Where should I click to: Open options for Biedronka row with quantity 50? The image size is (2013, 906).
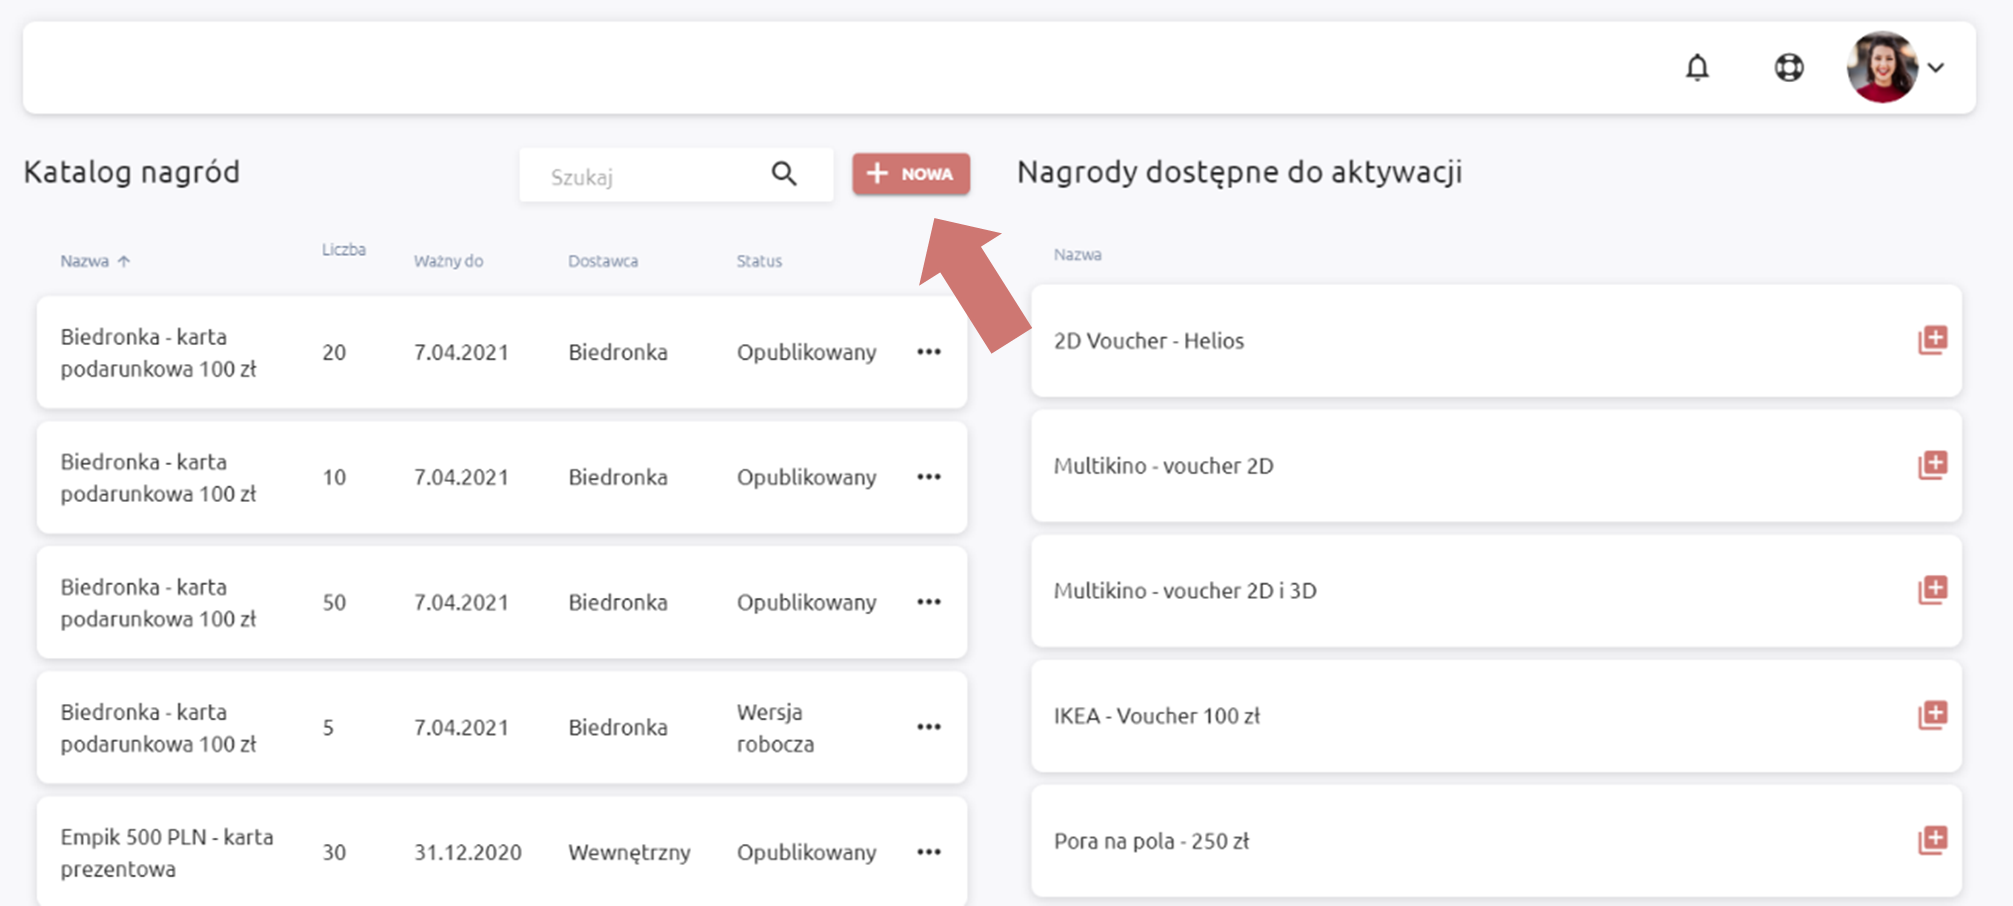[x=929, y=602]
